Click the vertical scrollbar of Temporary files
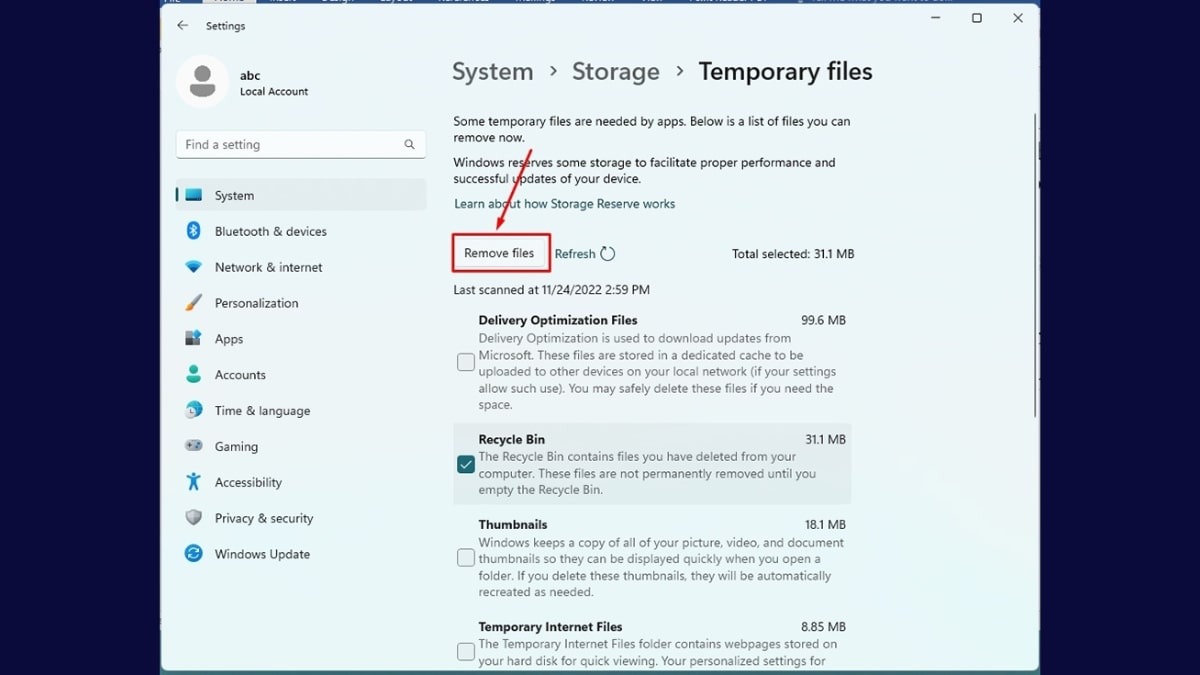1200x675 pixels. pos(1035,265)
